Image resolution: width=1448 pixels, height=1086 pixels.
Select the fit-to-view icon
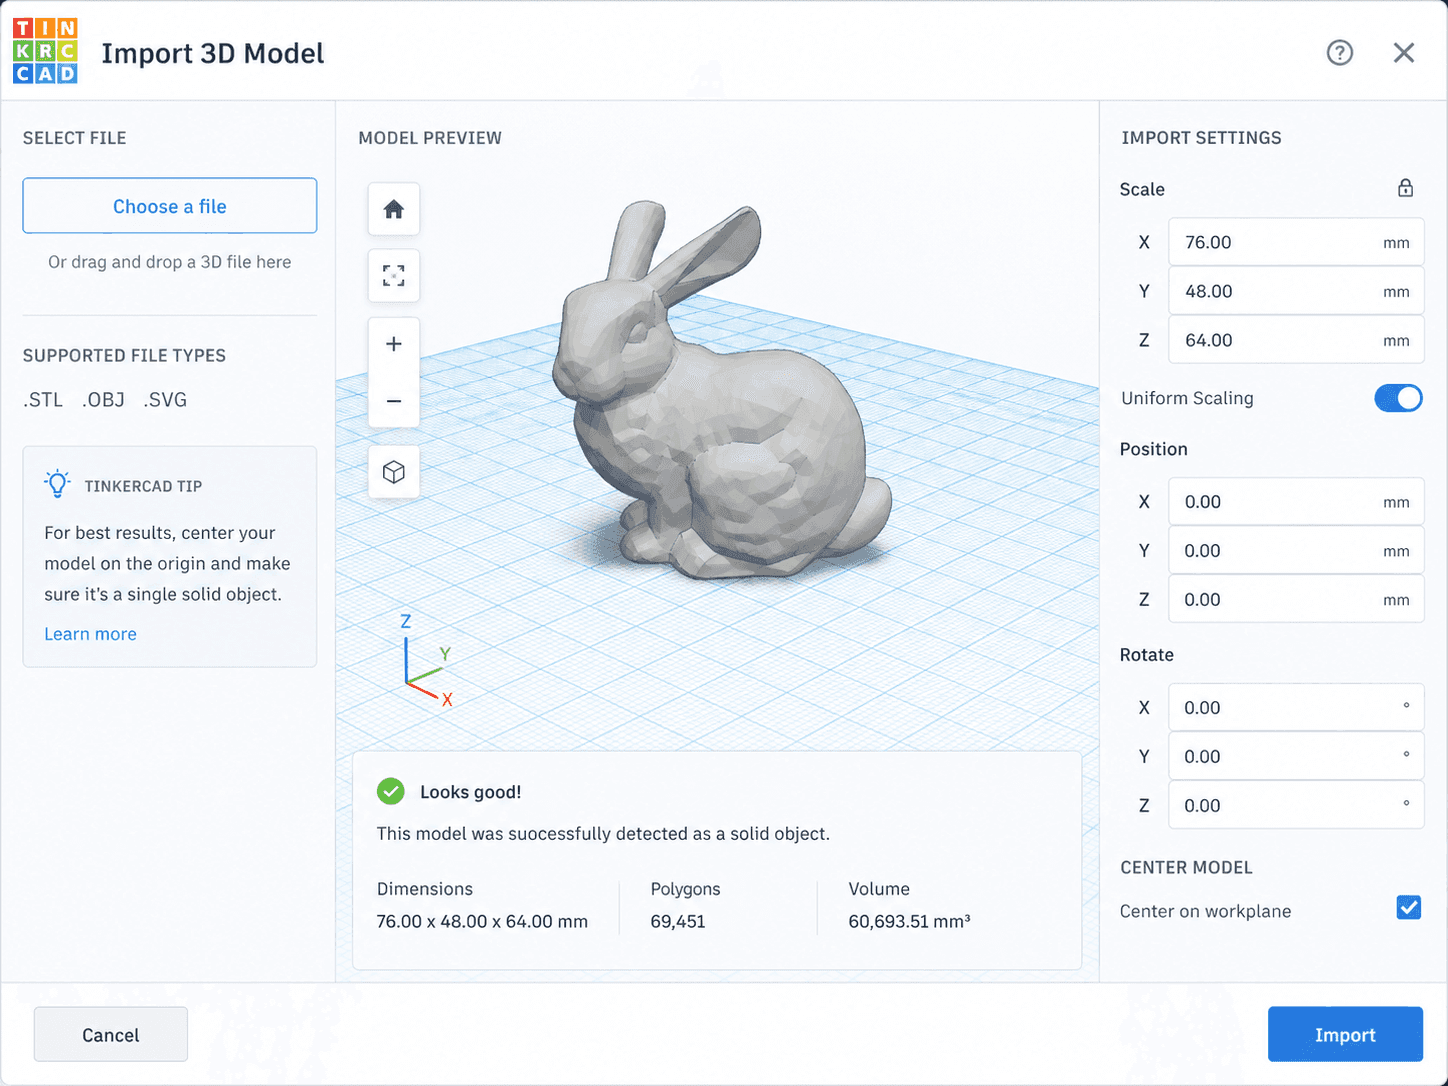click(x=393, y=276)
